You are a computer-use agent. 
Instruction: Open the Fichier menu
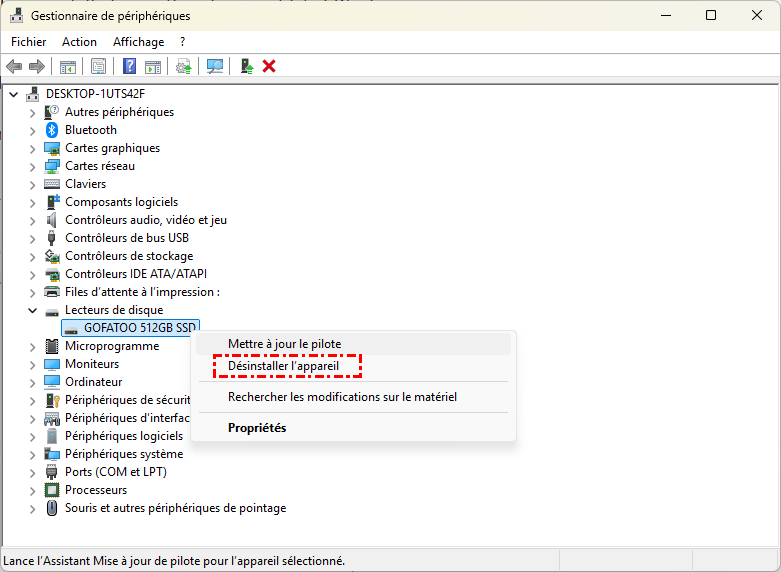[x=28, y=42]
